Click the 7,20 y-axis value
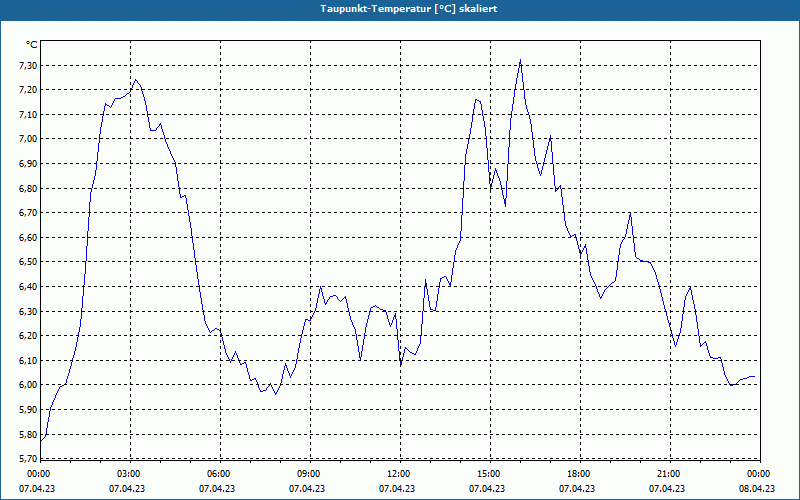The width and height of the screenshot is (800, 500). pyautogui.click(x=28, y=90)
